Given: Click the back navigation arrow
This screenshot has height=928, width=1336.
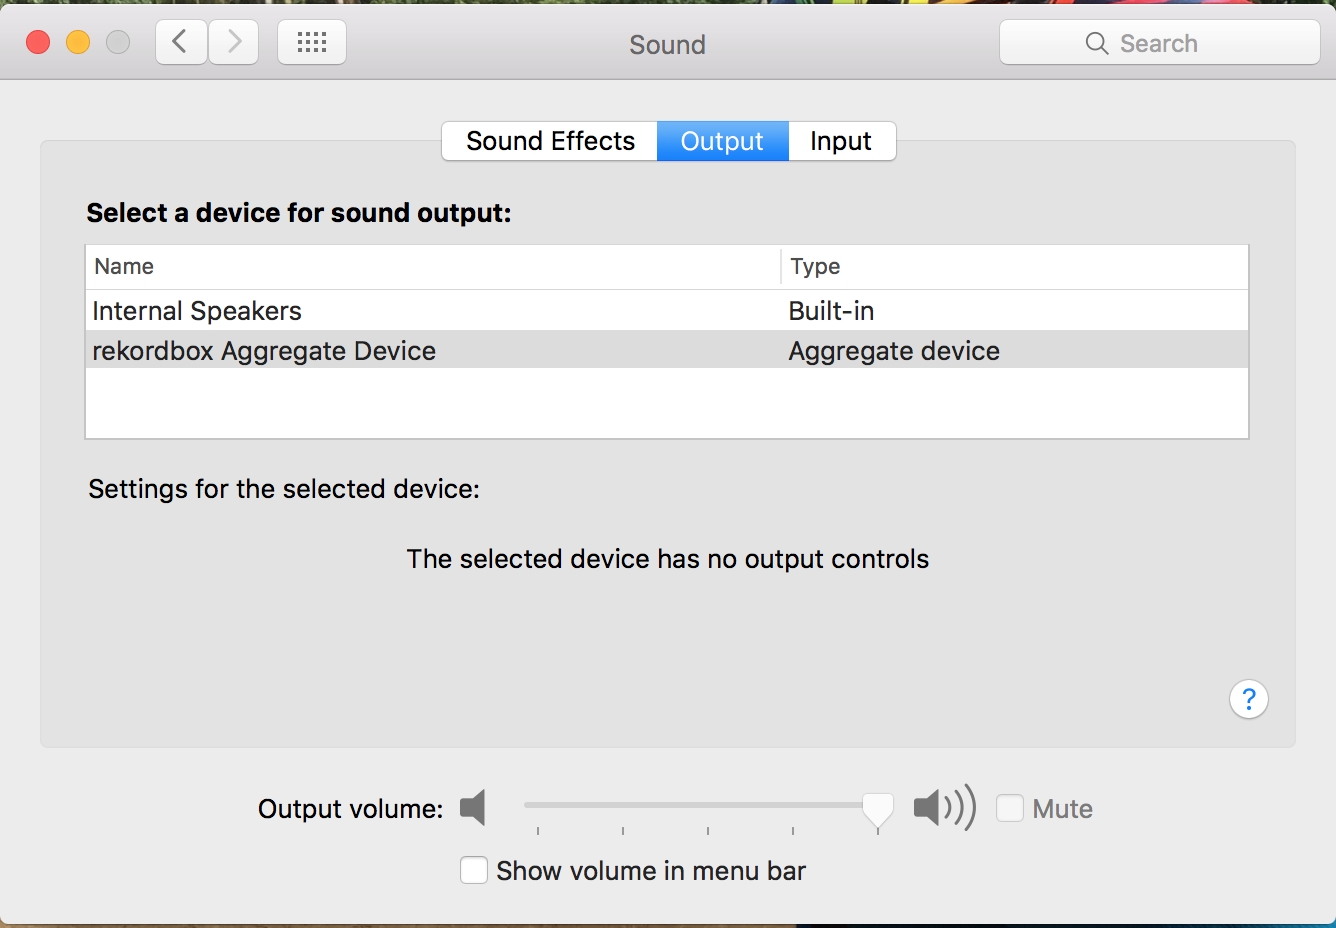Looking at the screenshot, I should 181,42.
